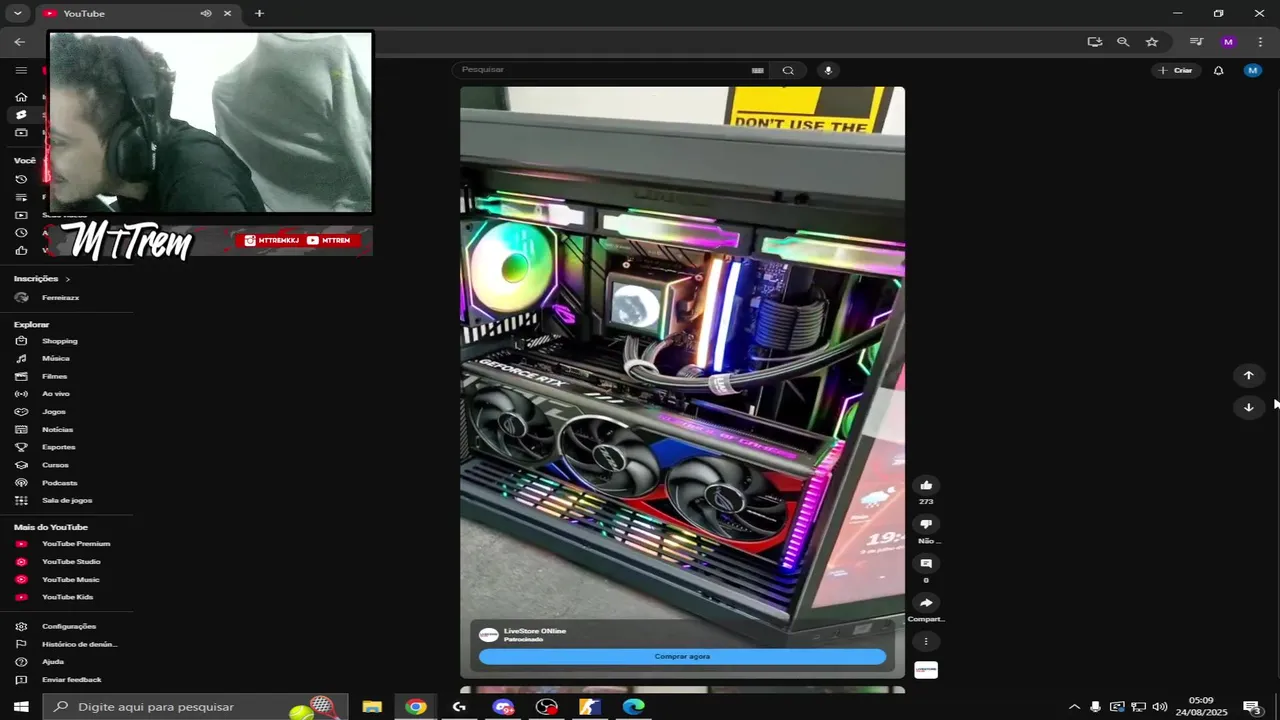This screenshot has height=720, width=1280.
Task: Bookmark this page with star icon
Action: pos(1152,42)
